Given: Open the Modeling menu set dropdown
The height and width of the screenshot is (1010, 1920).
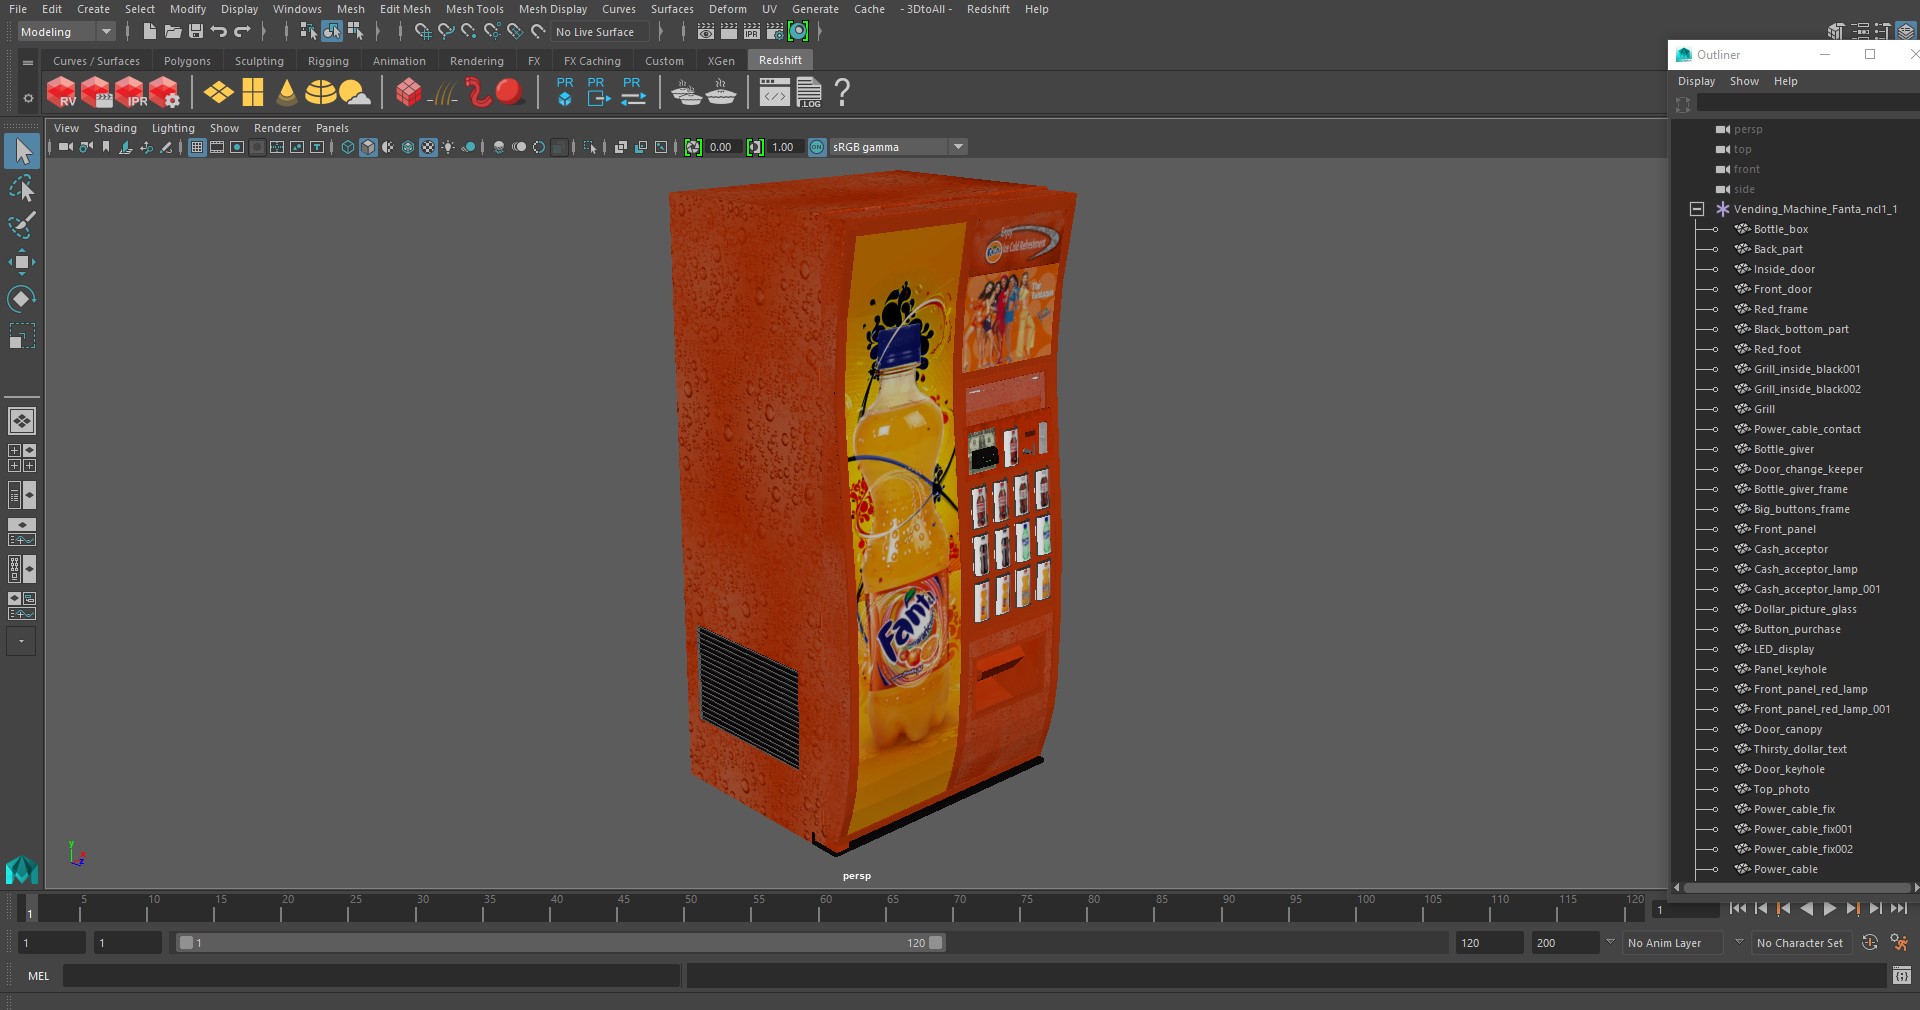Looking at the screenshot, I should 66,32.
